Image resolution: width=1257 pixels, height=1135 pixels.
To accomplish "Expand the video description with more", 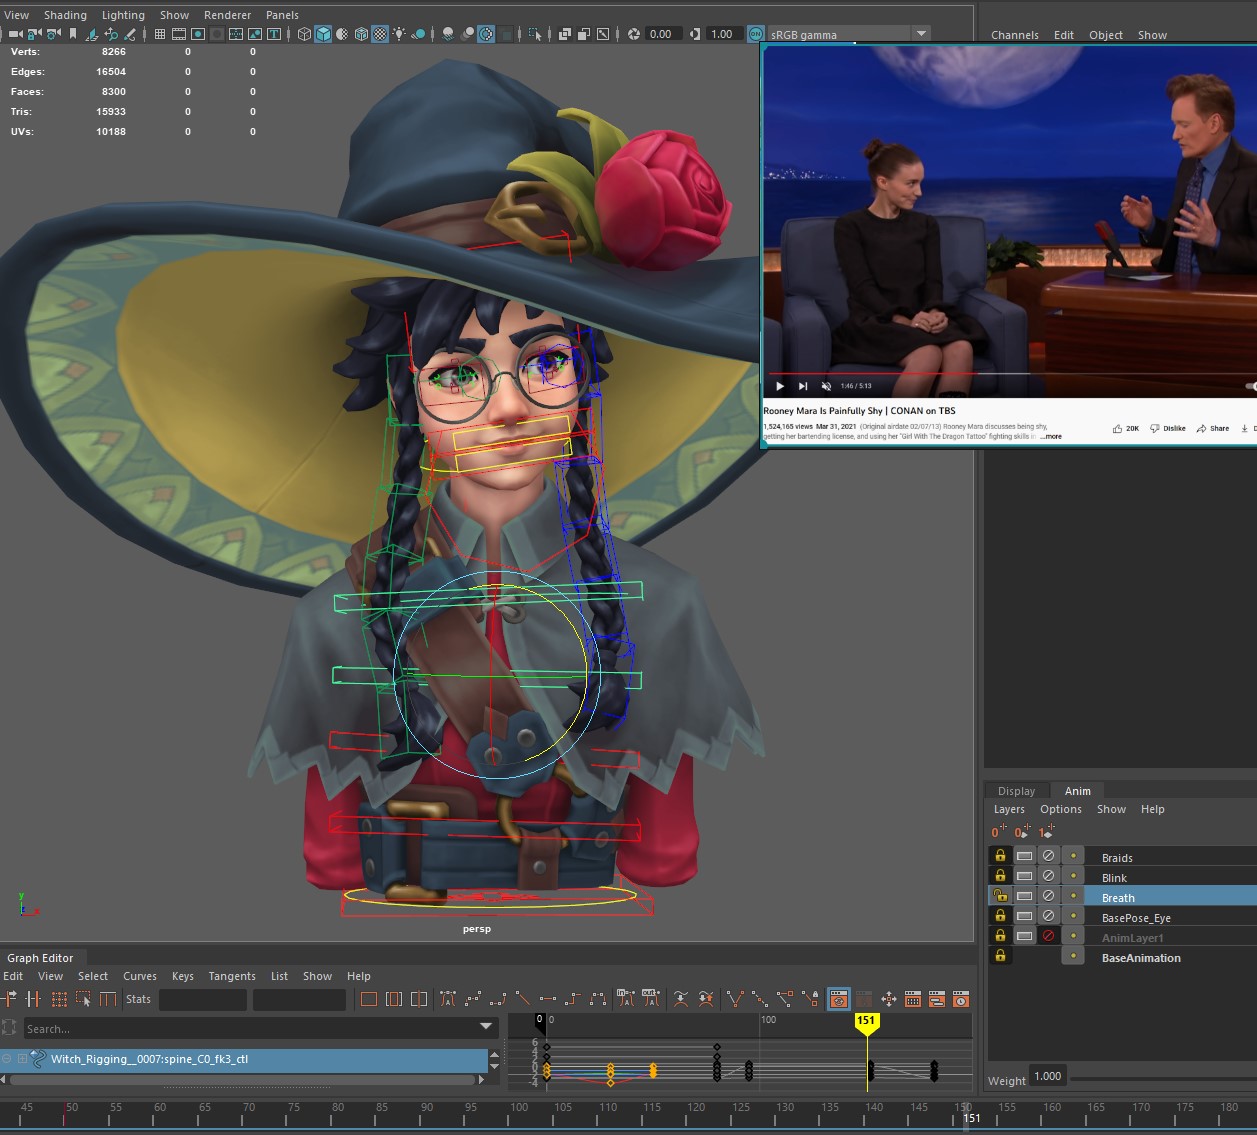I will (x=1051, y=436).
